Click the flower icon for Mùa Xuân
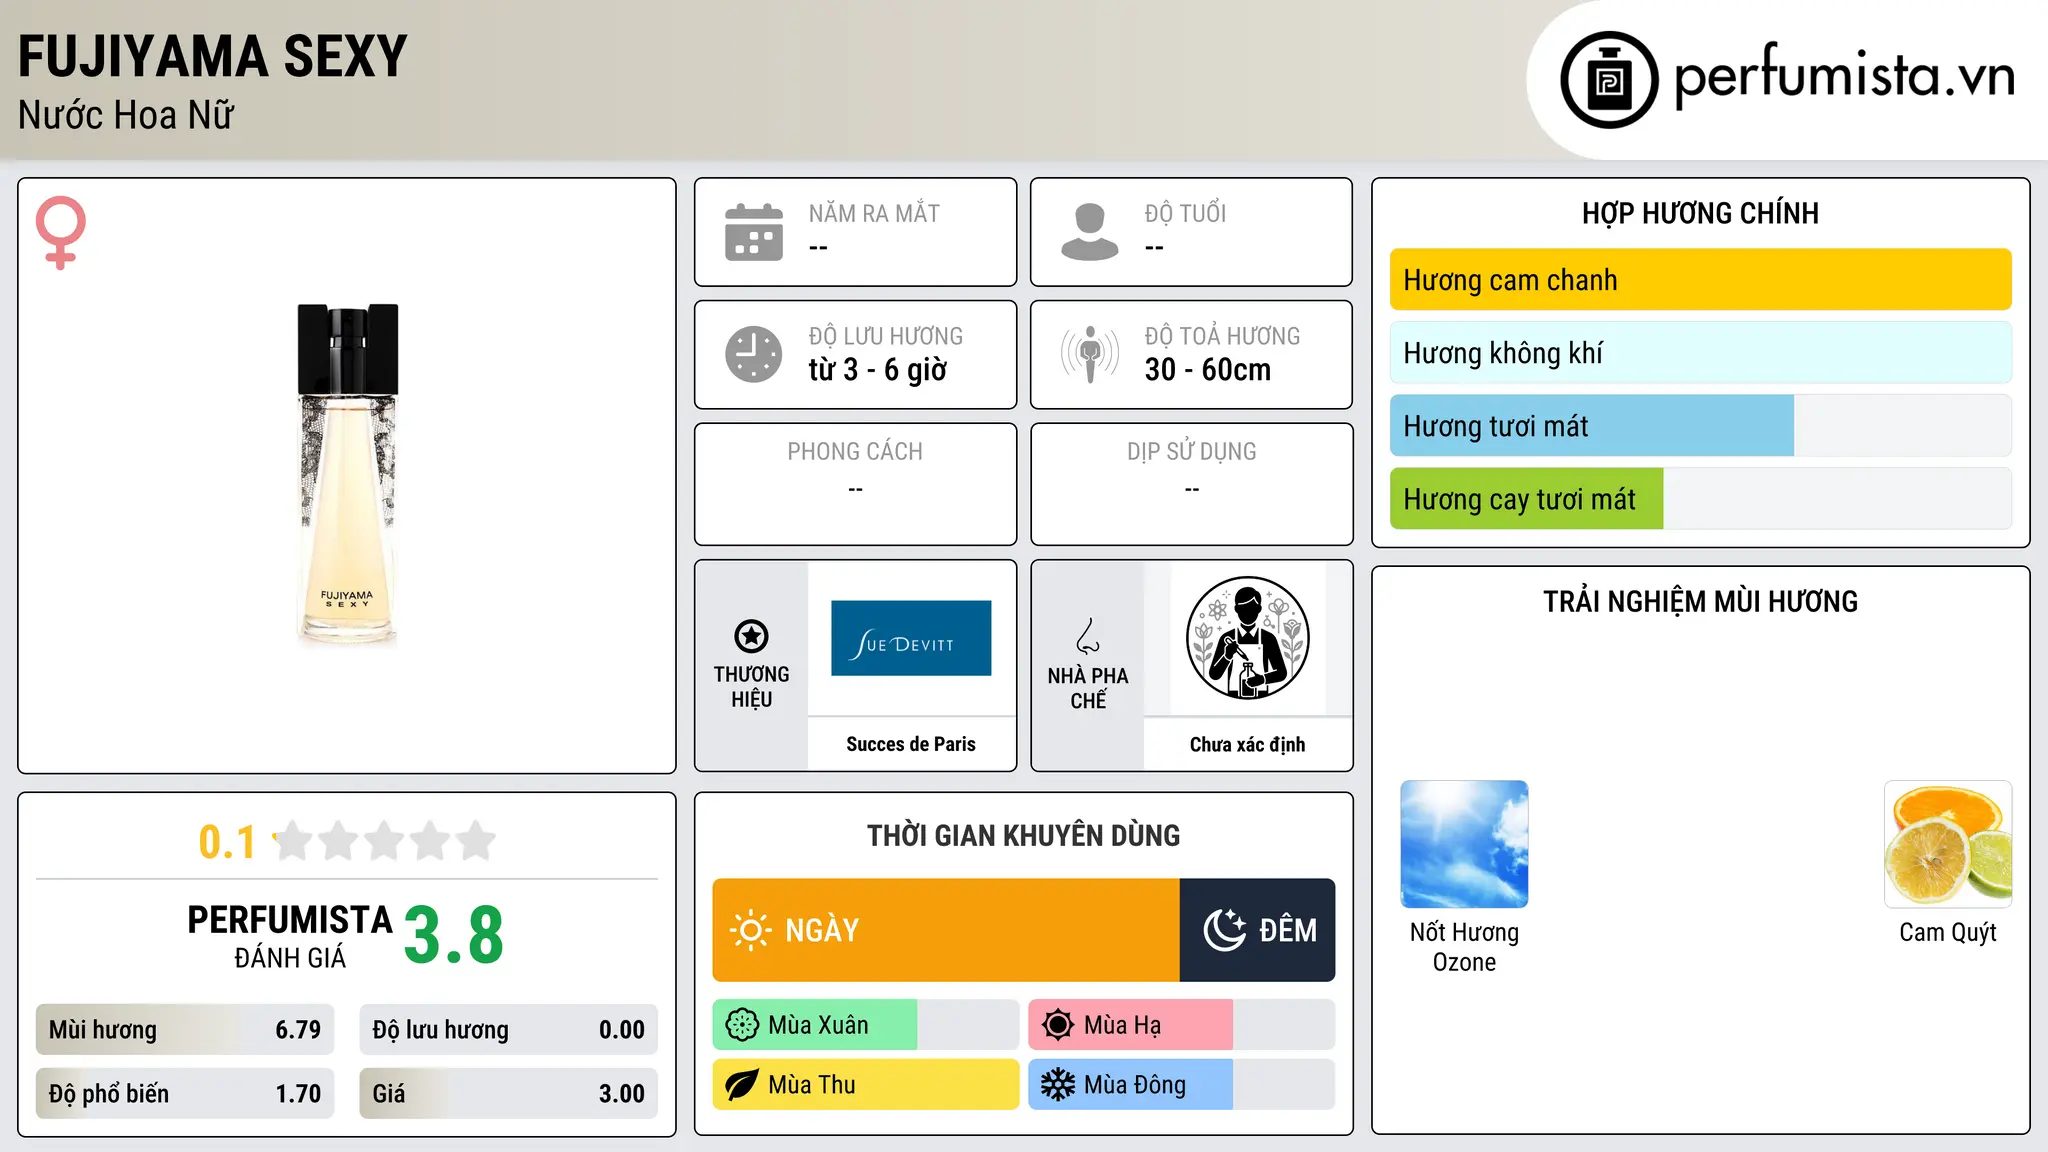This screenshot has height=1152, width=2048. point(742,1025)
